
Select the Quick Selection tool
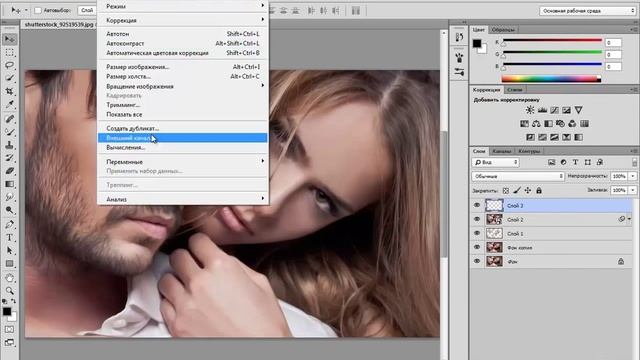pyautogui.click(x=9, y=78)
